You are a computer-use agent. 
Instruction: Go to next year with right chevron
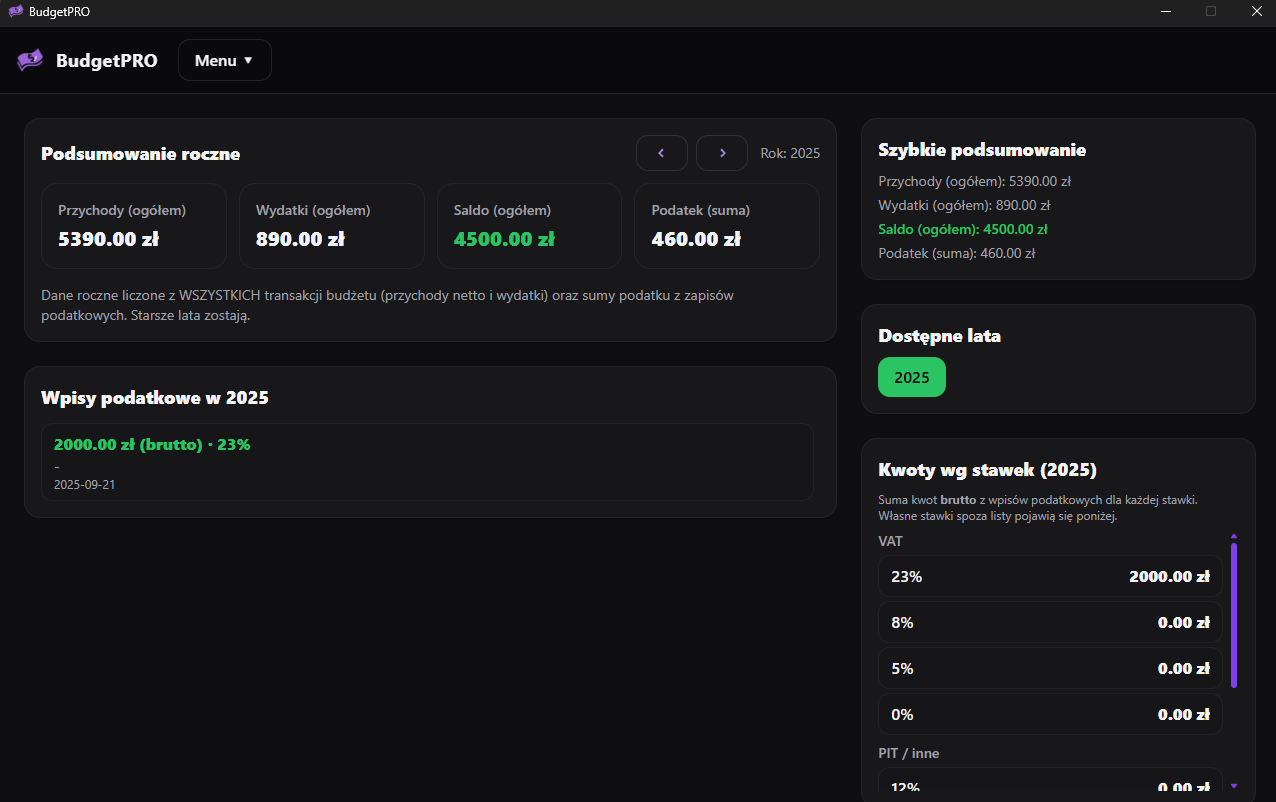721,153
